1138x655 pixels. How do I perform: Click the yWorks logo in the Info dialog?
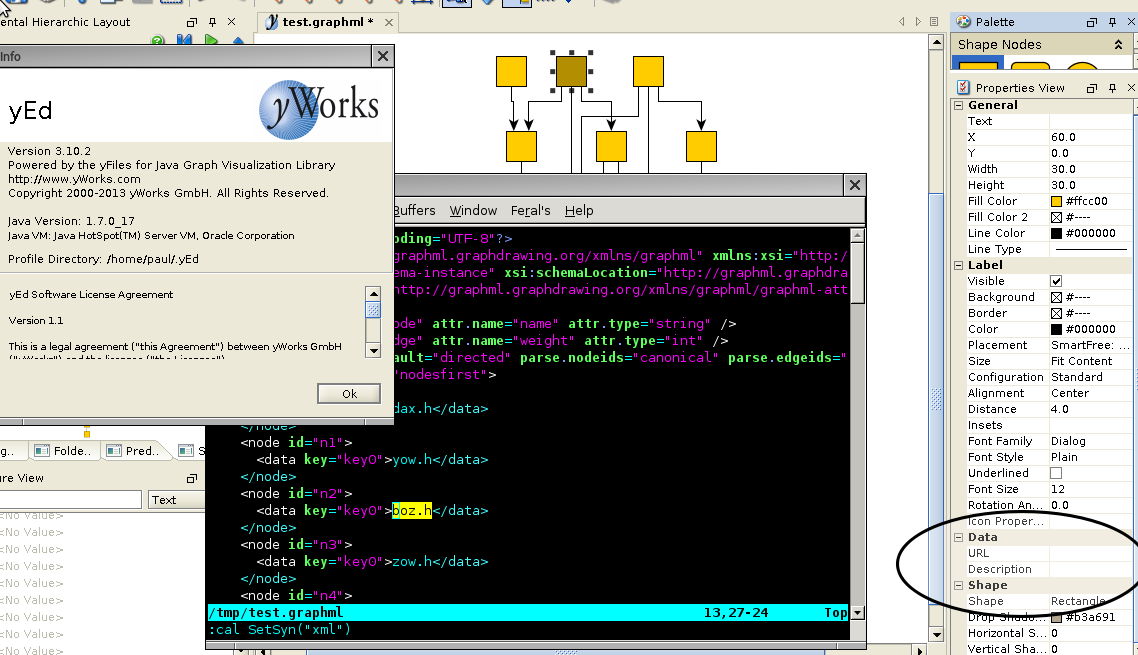(x=319, y=109)
